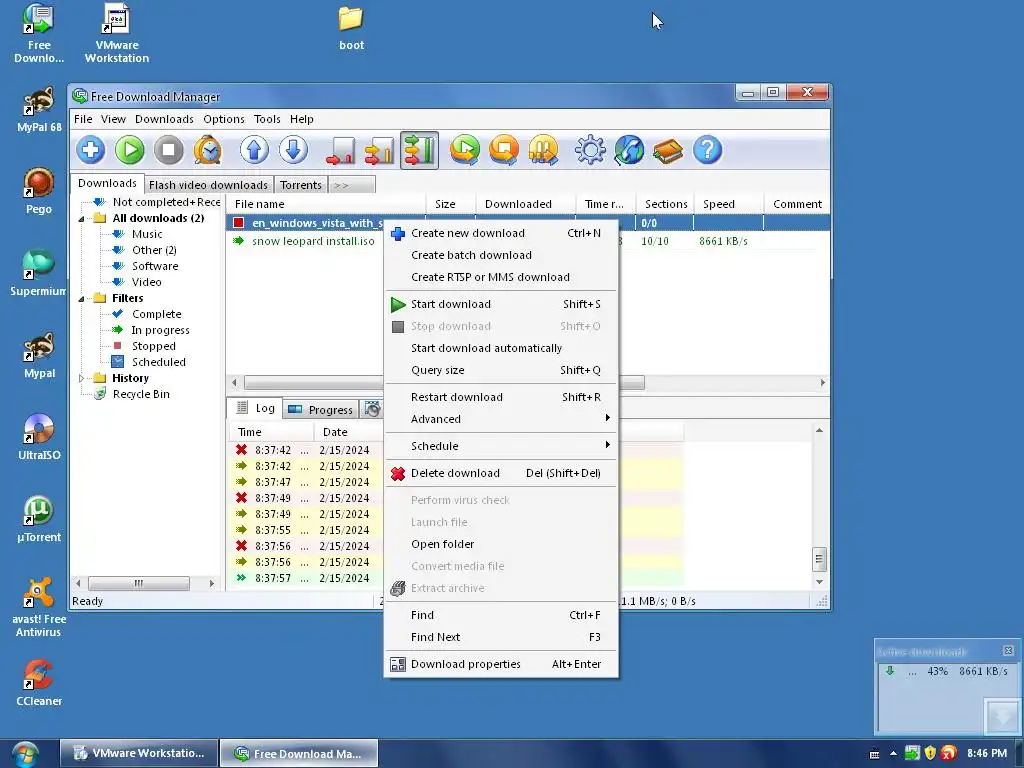The width and height of the screenshot is (1024, 768).
Task: Select the heavy traffic mode toolbar icon
Action: pos(419,151)
